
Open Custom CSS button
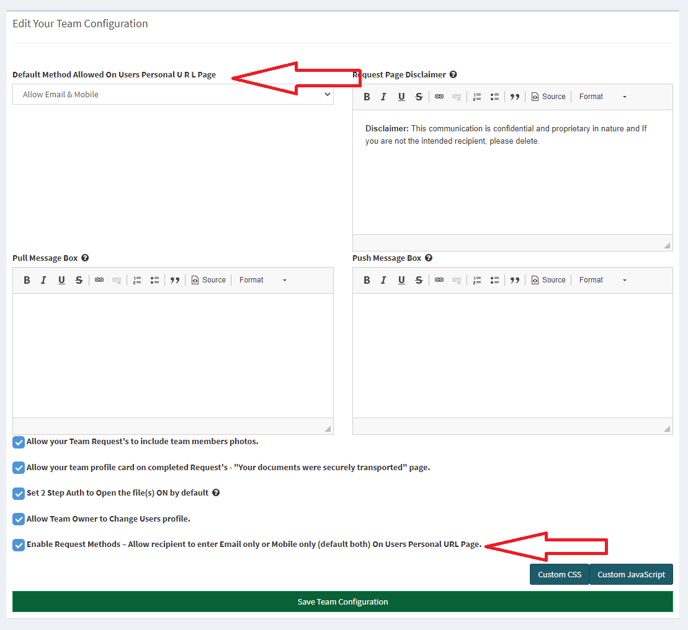(x=559, y=574)
